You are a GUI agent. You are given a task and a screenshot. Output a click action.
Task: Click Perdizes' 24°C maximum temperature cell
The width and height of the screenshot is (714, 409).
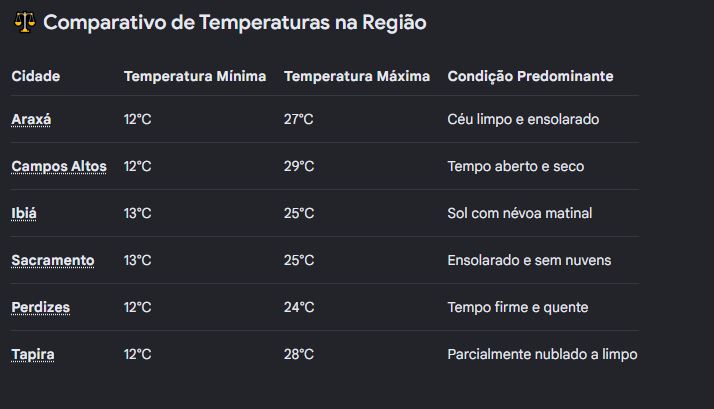pyautogui.click(x=299, y=307)
